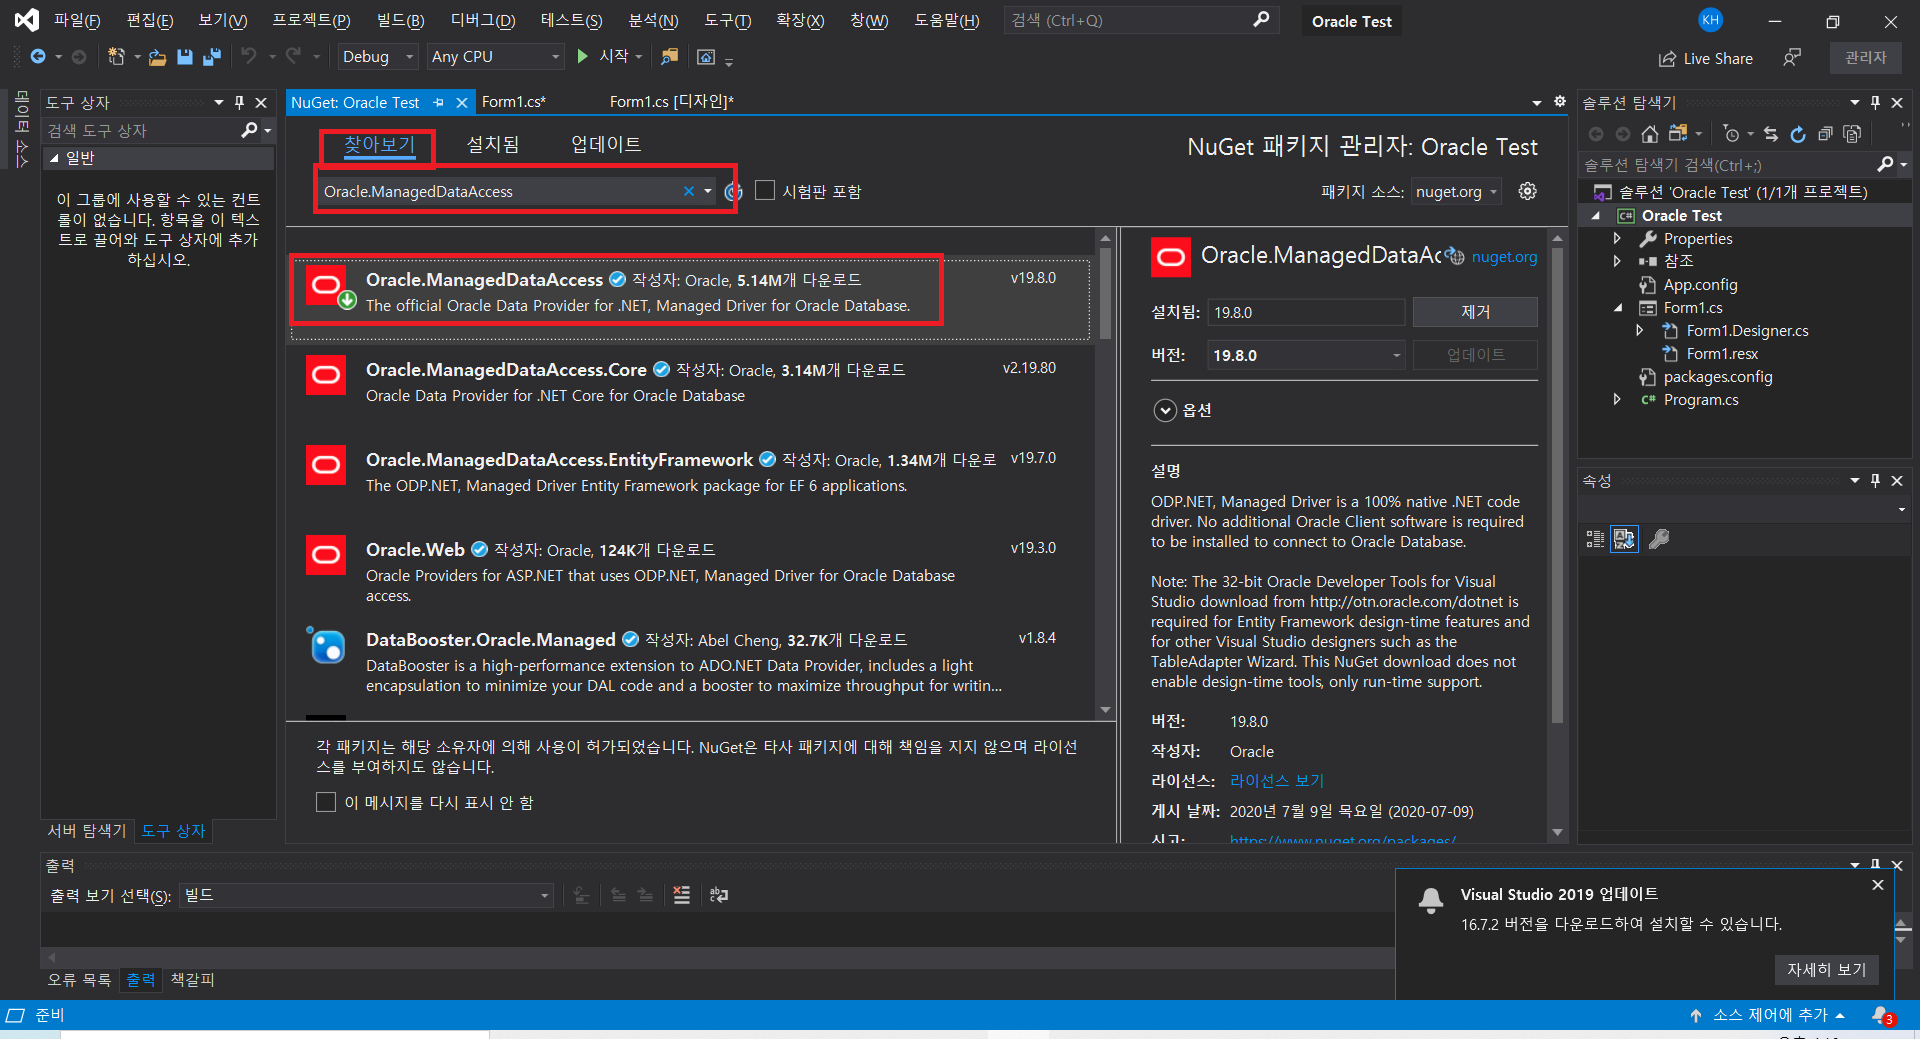1920x1039 pixels.
Task: Expand the options section chevron
Action: click(1165, 410)
